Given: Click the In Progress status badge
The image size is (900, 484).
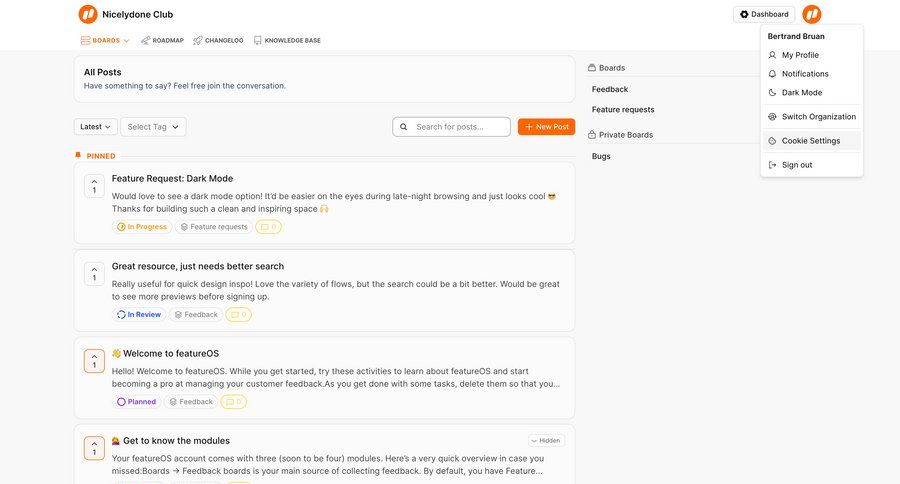Looking at the screenshot, I should (141, 227).
